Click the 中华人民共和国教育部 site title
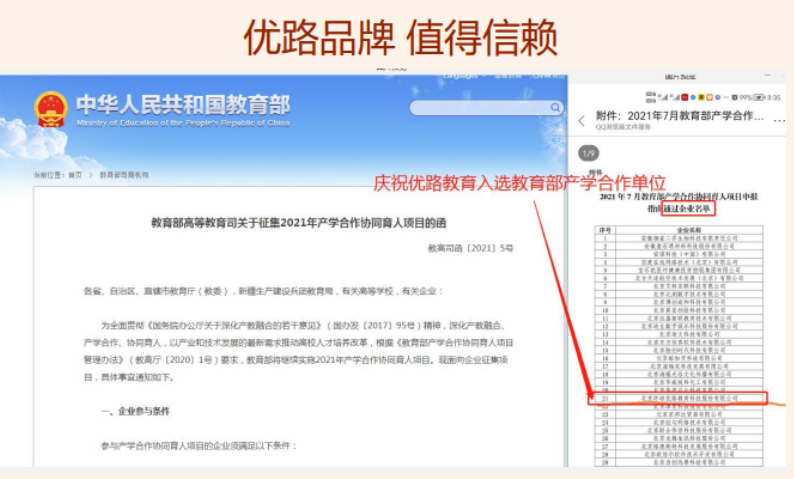Screen dimensions: 794x479 pos(183,105)
